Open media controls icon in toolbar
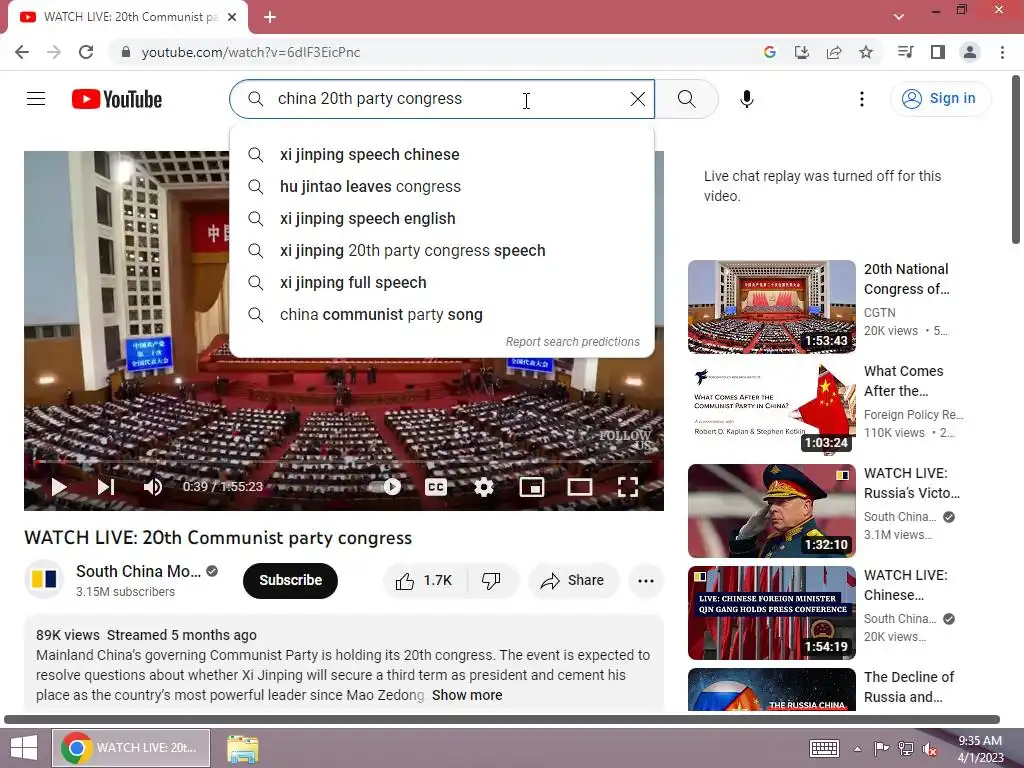1024x768 pixels. pos(905,52)
